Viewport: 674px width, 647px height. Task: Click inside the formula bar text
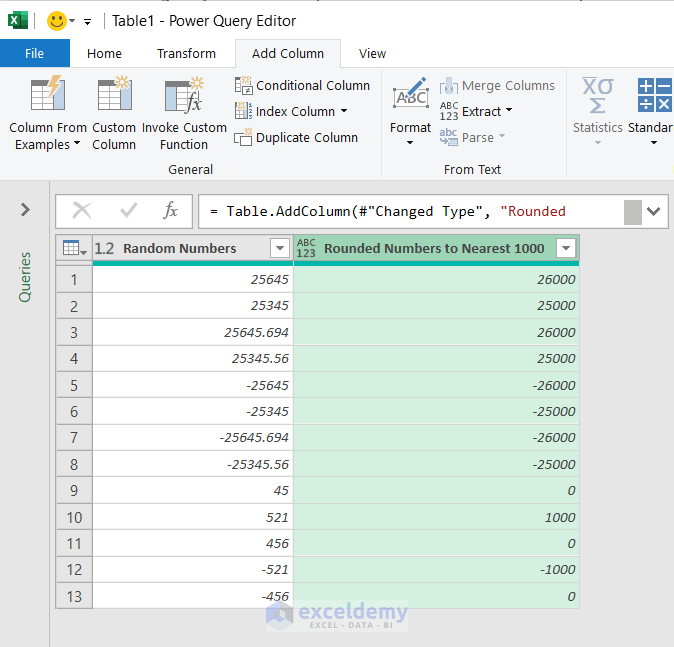[x=400, y=211]
